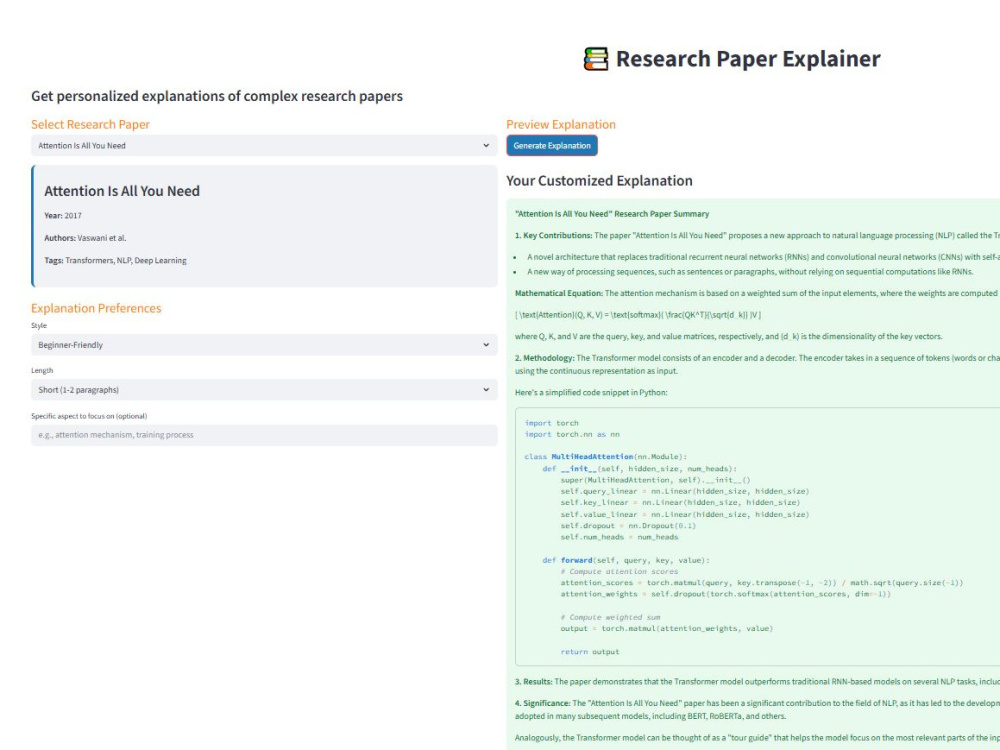Click the import torch code line

point(551,423)
